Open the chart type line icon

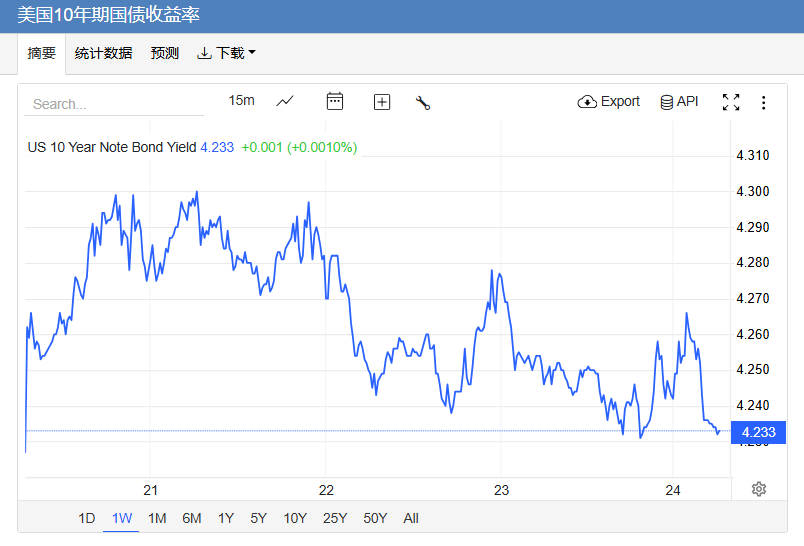coord(285,101)
